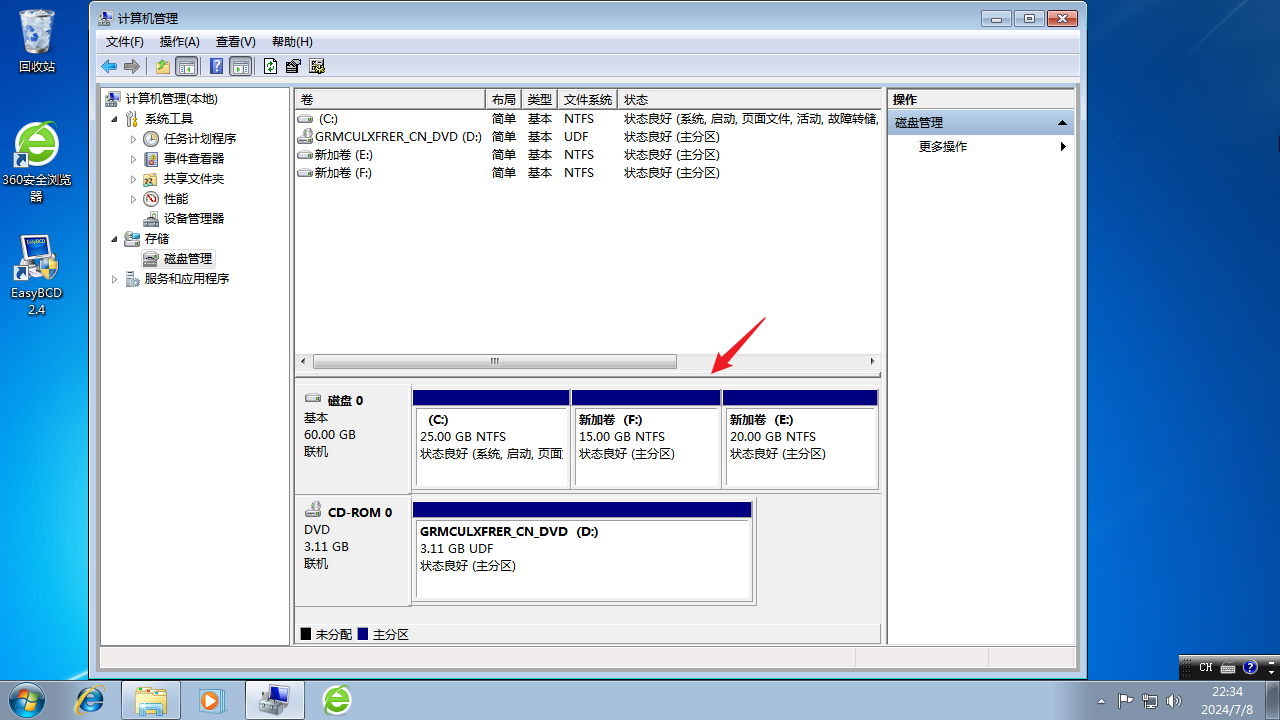Open EasyBCD 2.4 desktop shortcut
The width and height of the screenshot is (1280, 720).
(x=36, y=275)
